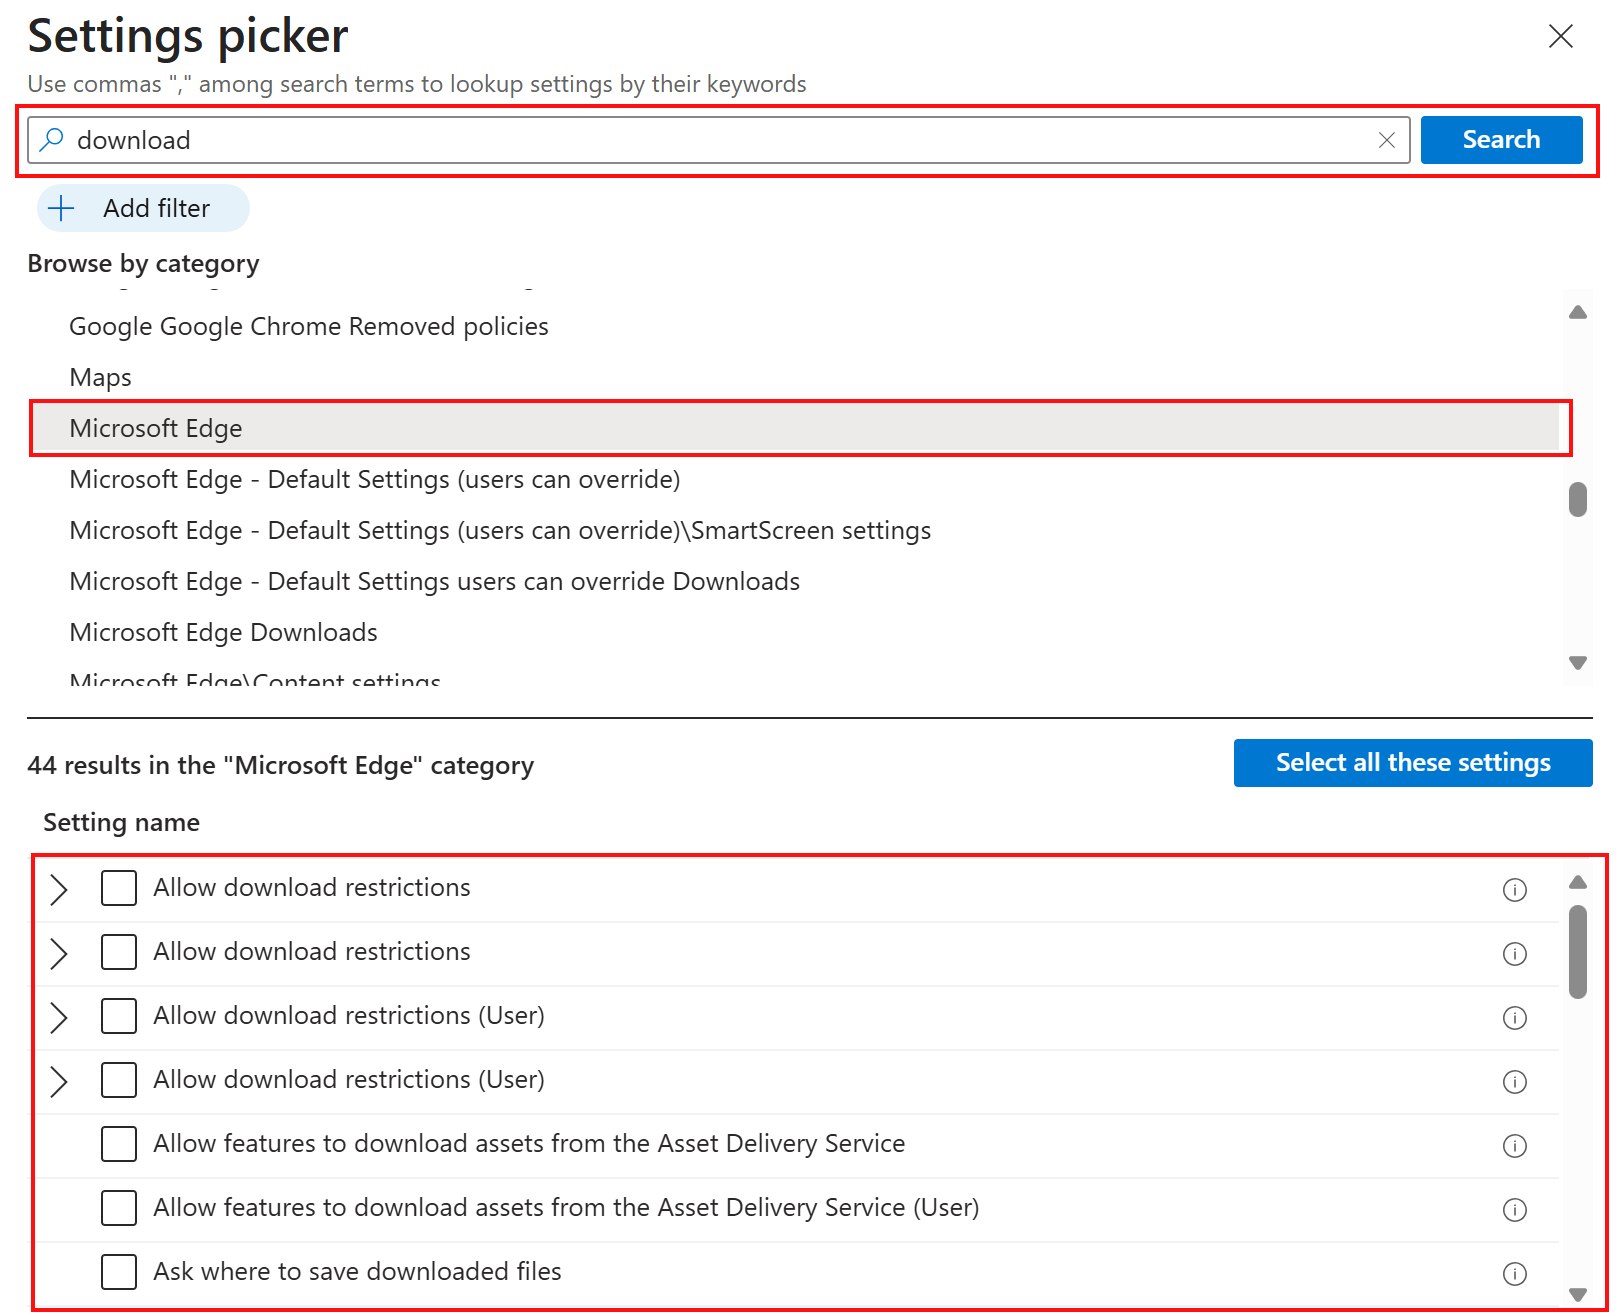
Task: Expand second Allow download restrictions (User) row
Action: coord(59,1081)
